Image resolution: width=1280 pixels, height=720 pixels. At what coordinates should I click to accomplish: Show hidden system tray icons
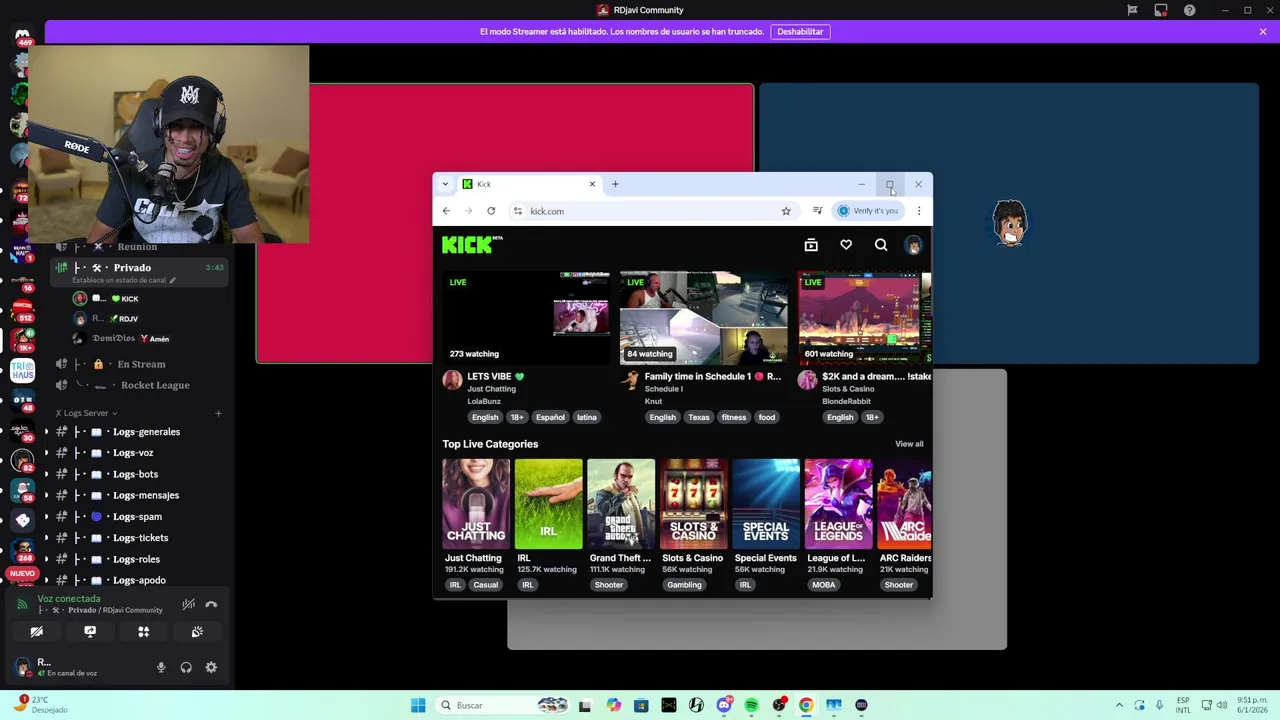click(x=1119, y=705)
